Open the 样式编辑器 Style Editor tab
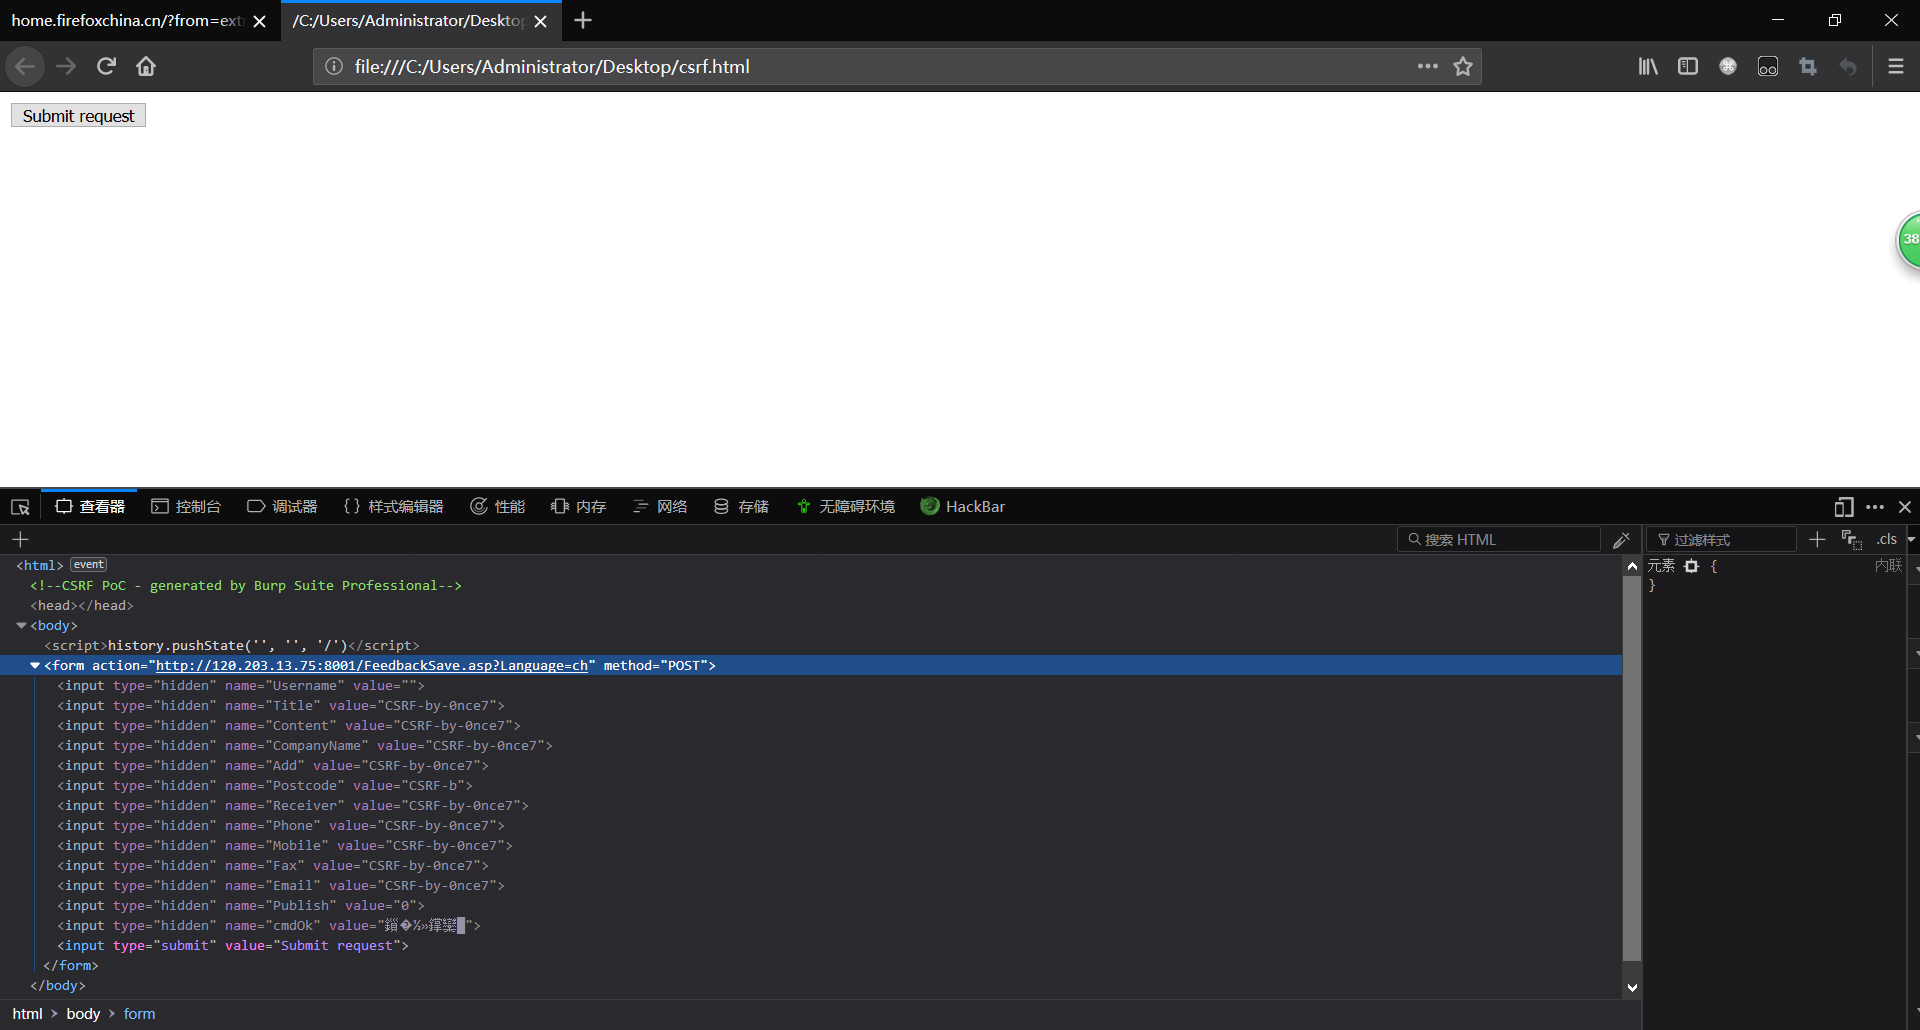 tap(394, 507)
